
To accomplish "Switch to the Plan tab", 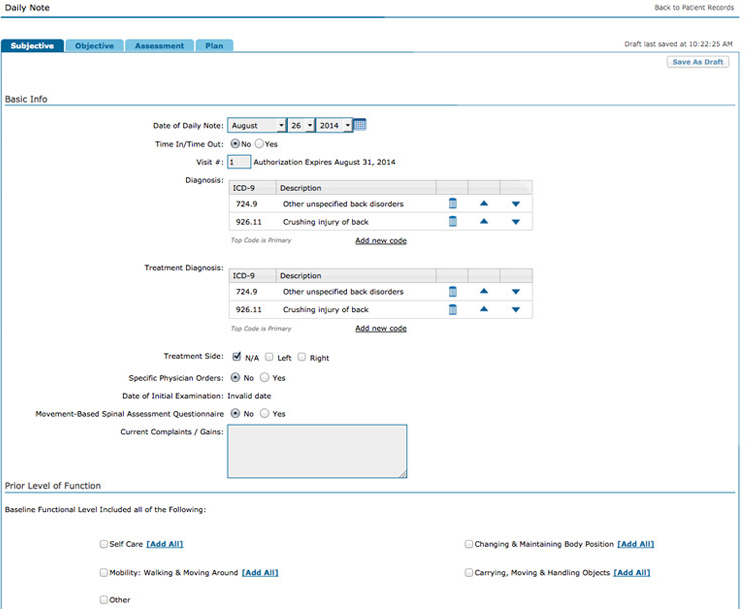I will click(214, 46).
